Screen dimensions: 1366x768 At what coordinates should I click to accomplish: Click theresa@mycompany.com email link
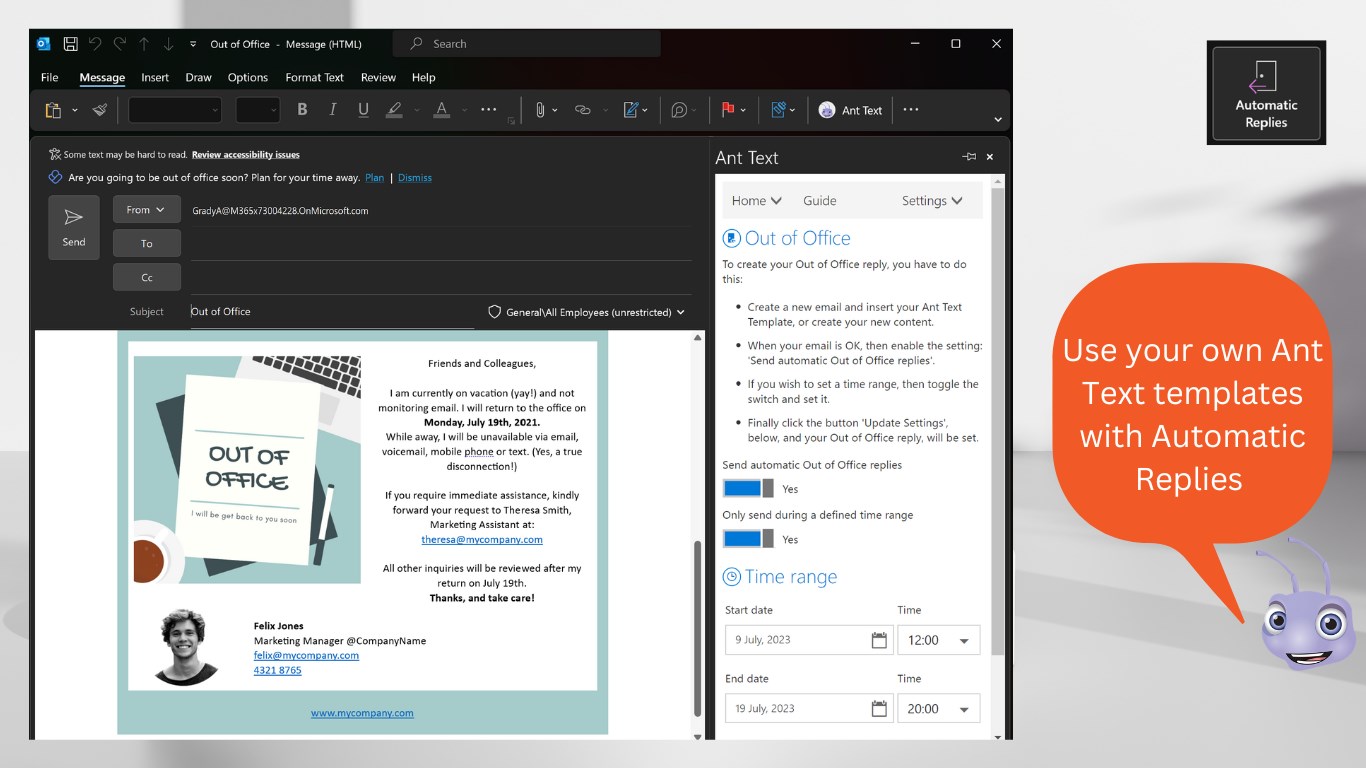point(482,539)
